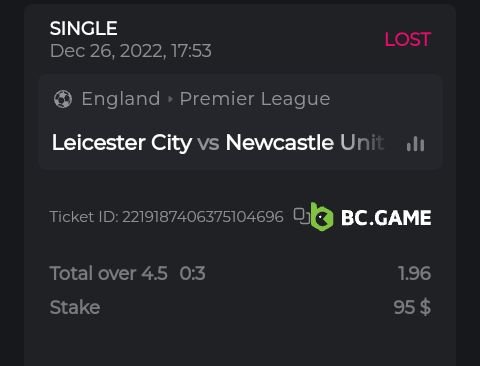The image size is (480, 366).
Task: Select the Leicester City team name
Action: (x=122, y=143)
